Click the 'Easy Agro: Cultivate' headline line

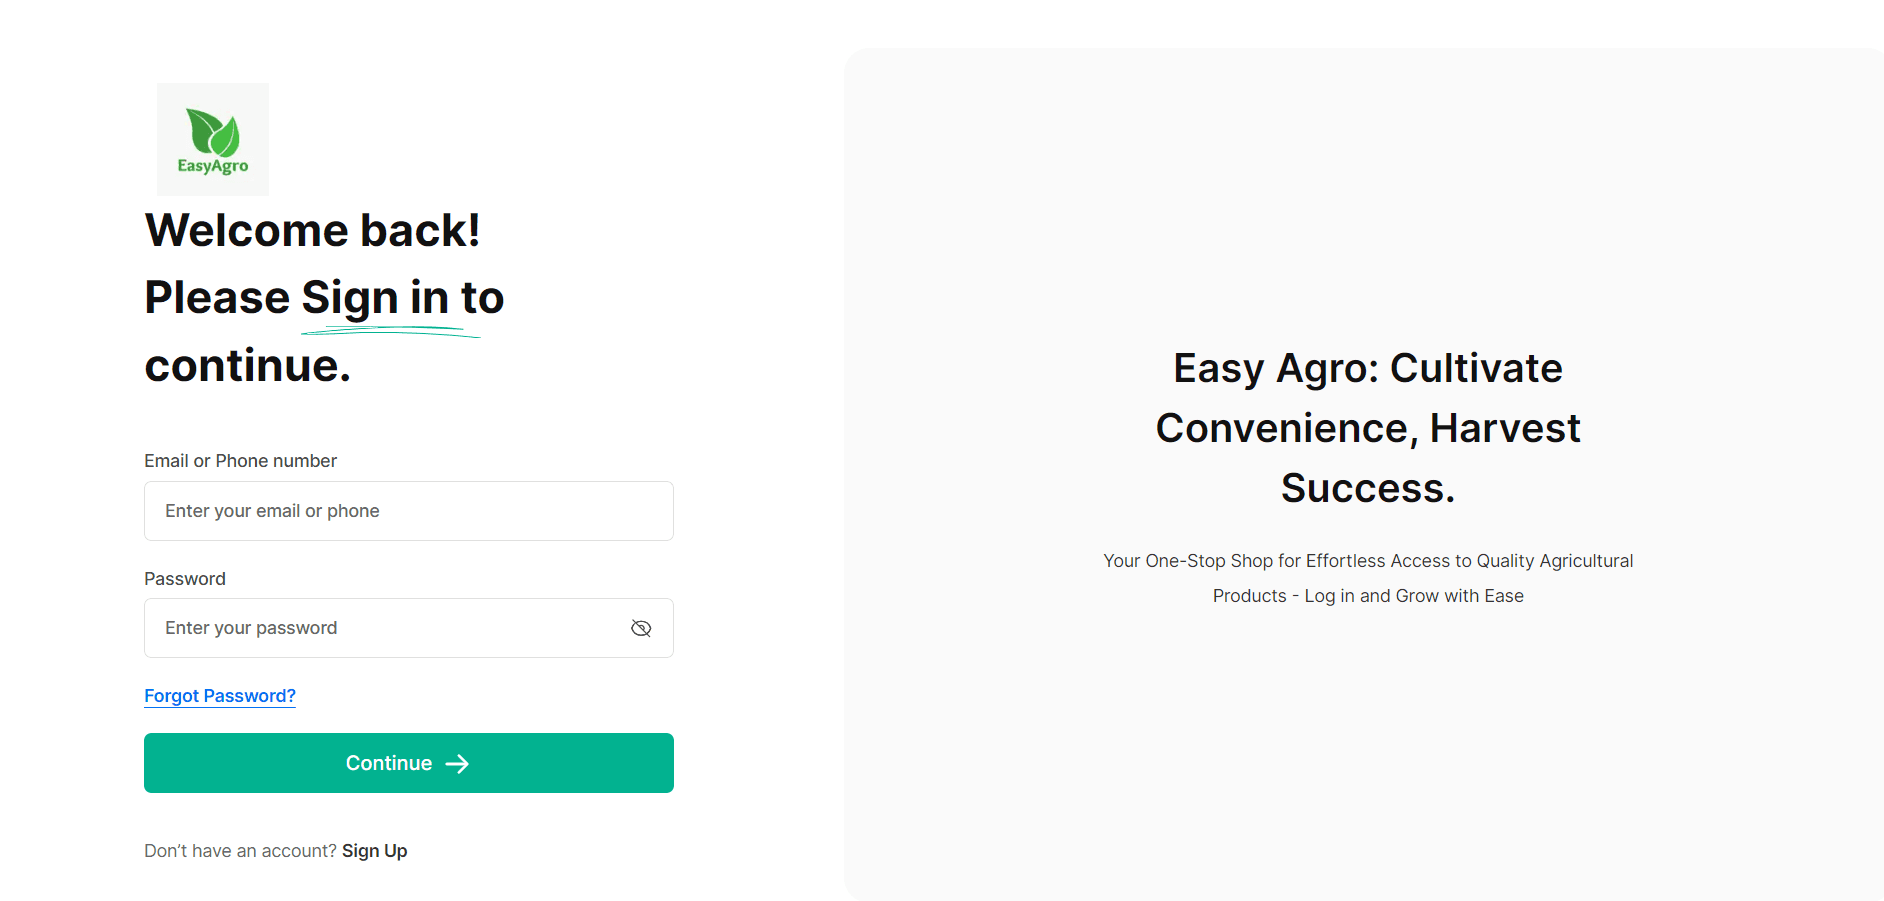point(1367,368)
